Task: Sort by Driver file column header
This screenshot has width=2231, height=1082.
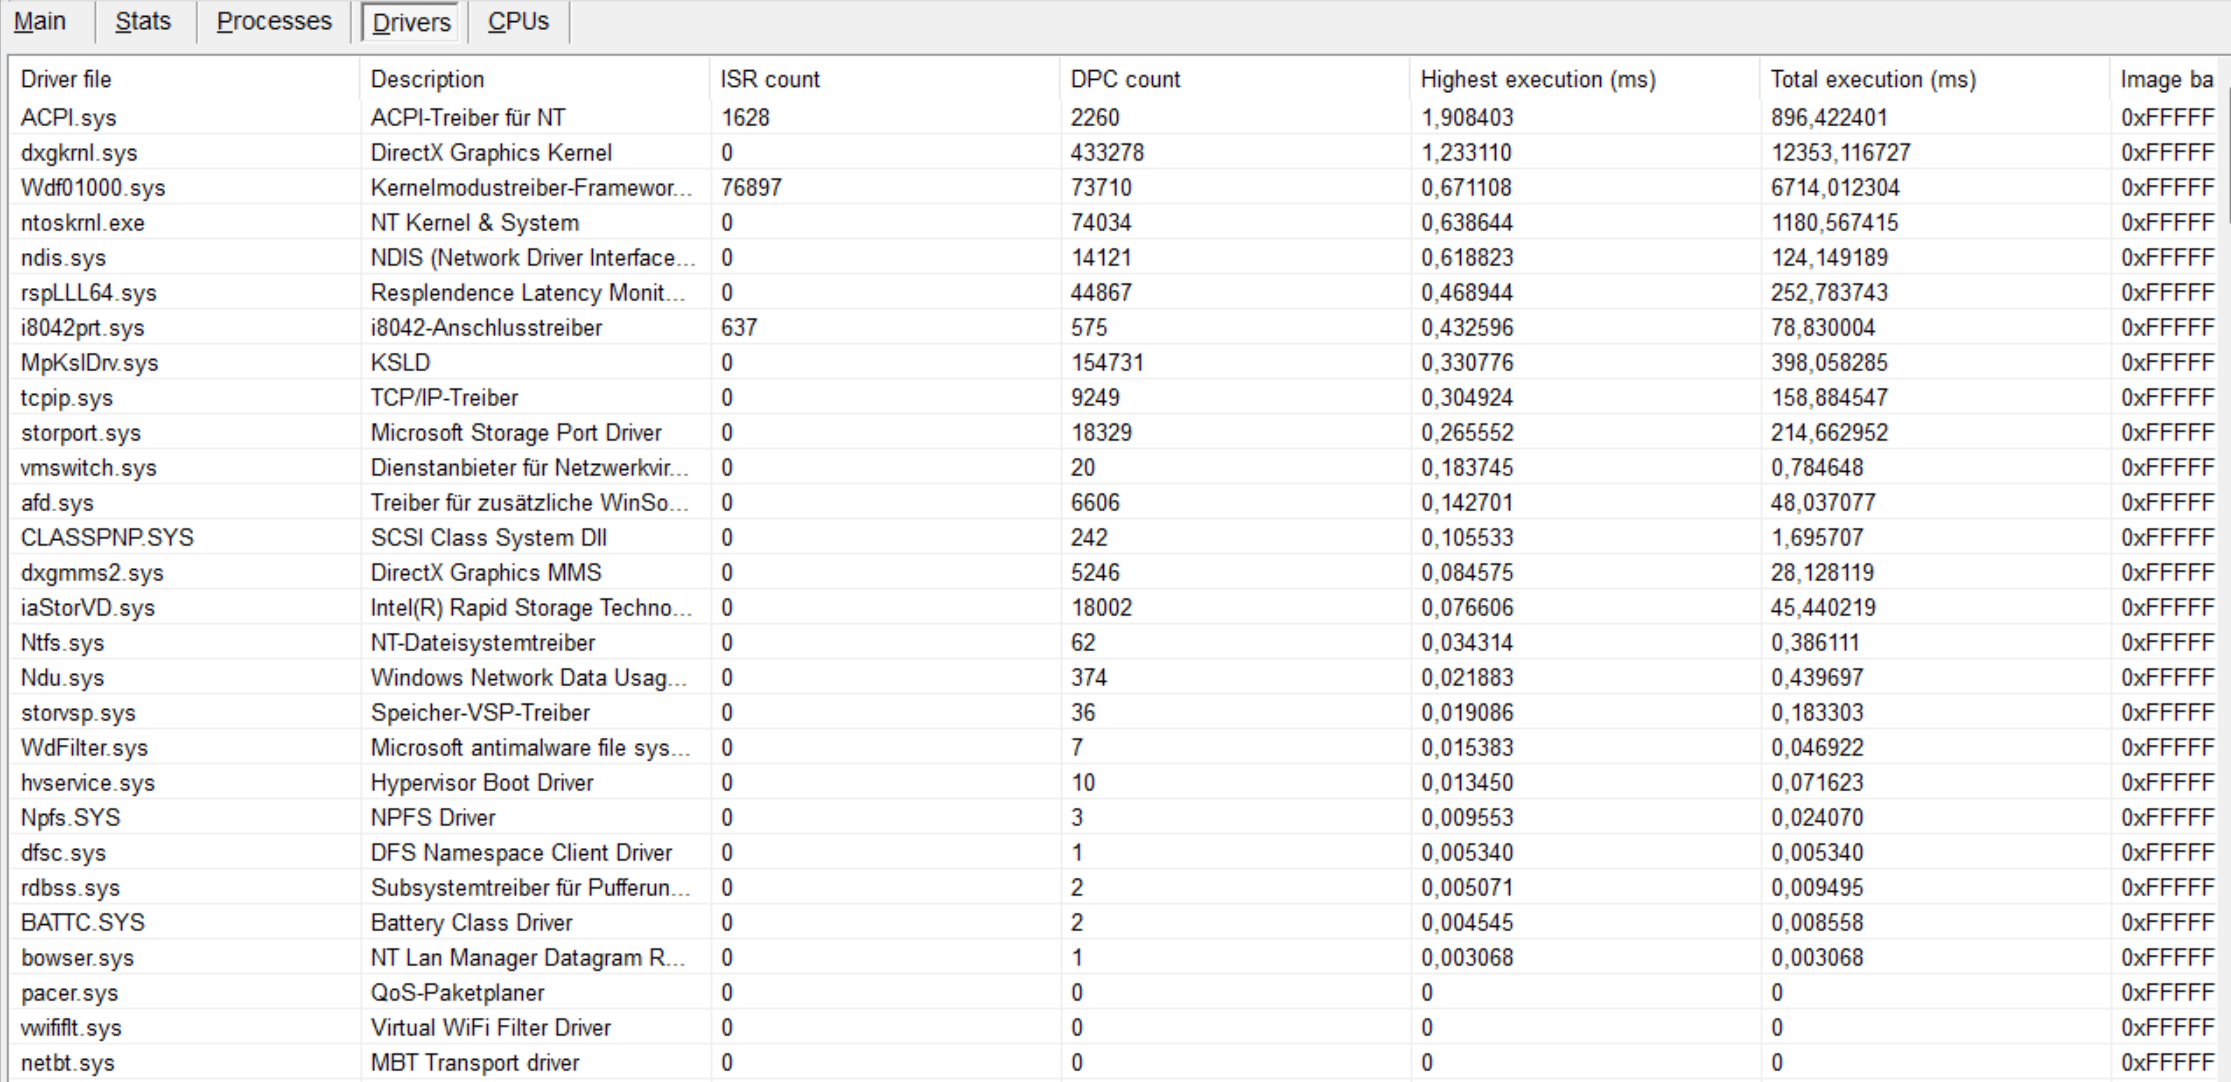Action: 66,79
